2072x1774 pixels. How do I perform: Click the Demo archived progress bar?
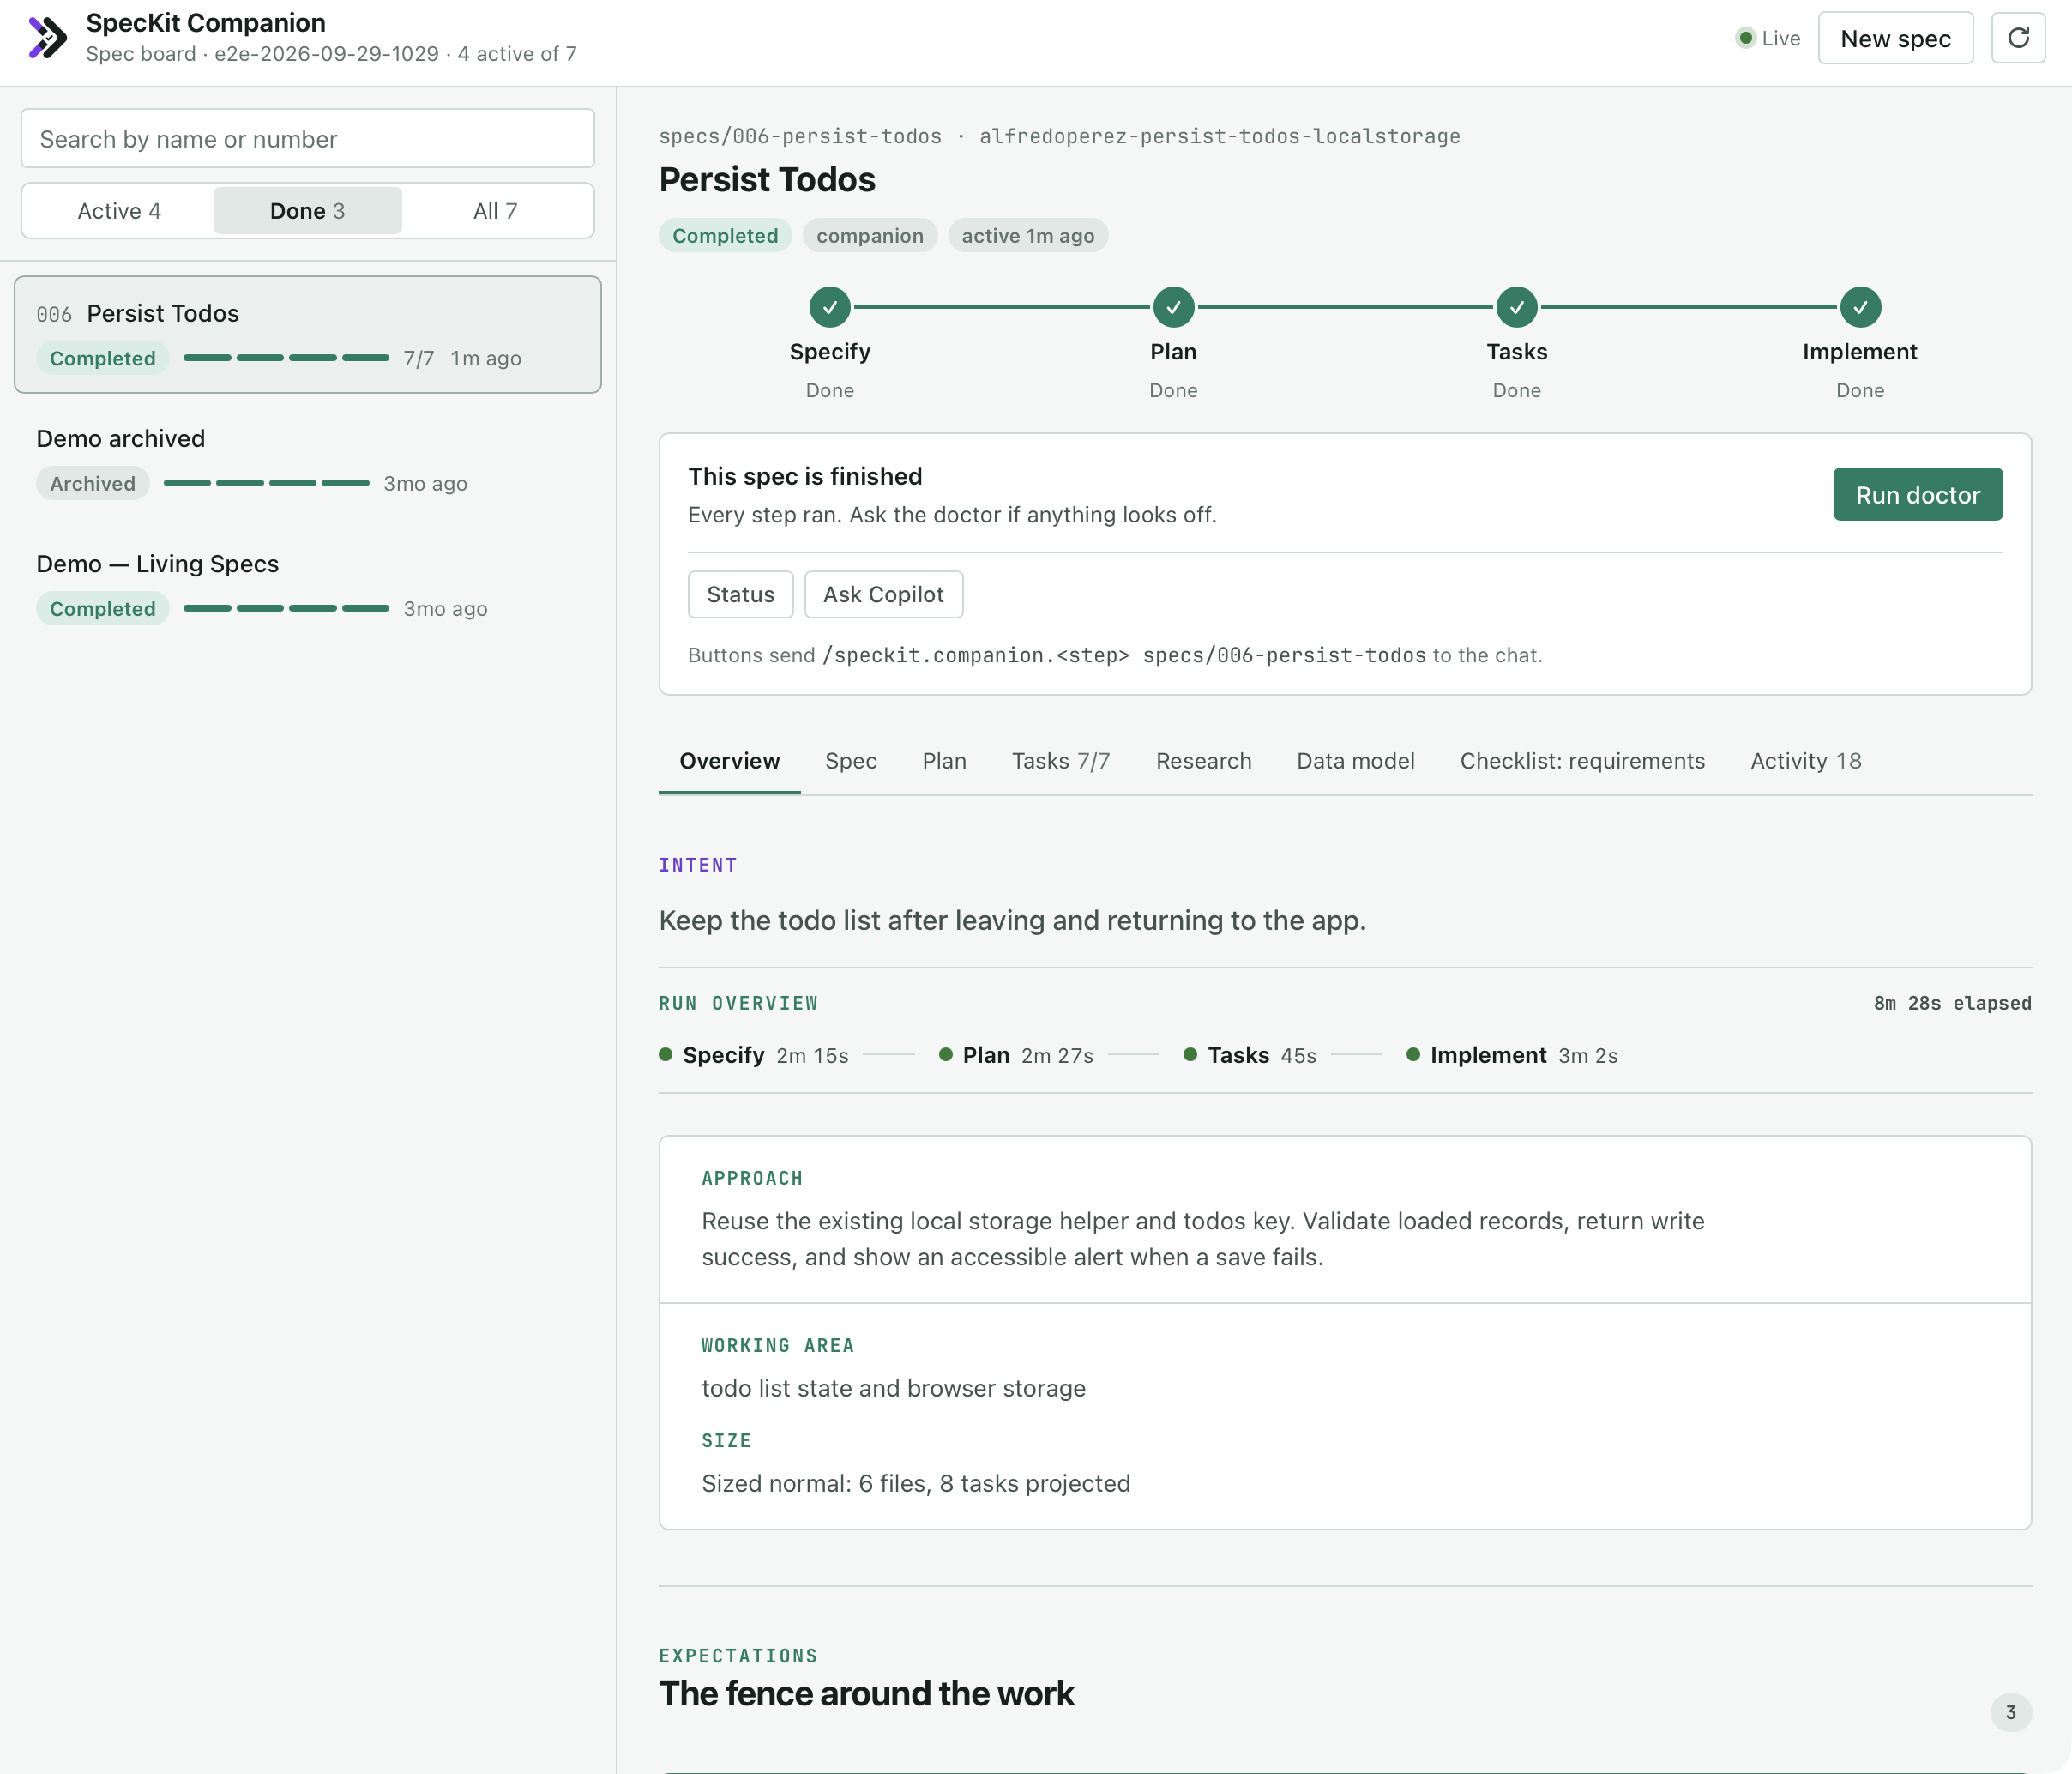[266, 483]
